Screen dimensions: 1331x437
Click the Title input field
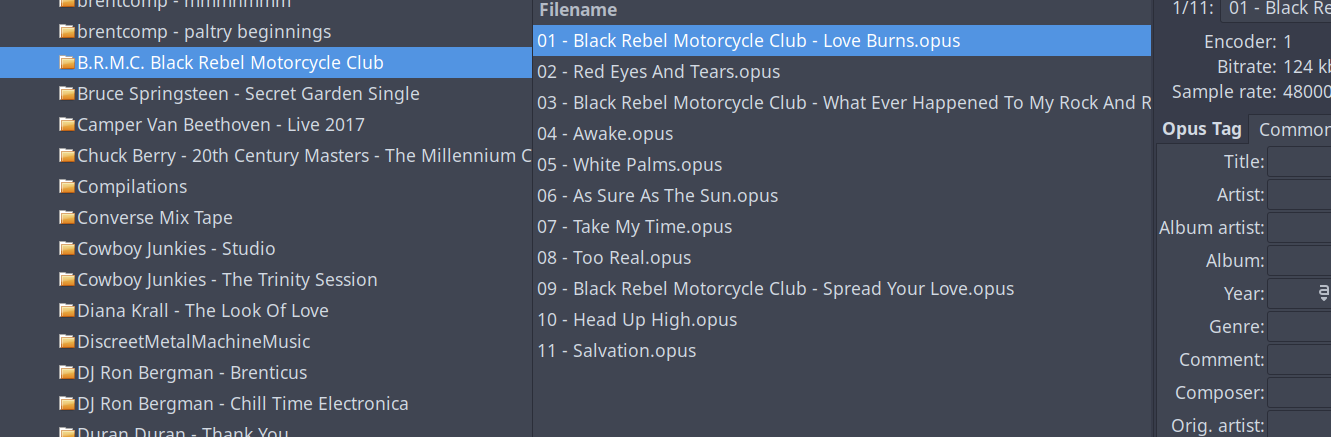(1299, 162)
